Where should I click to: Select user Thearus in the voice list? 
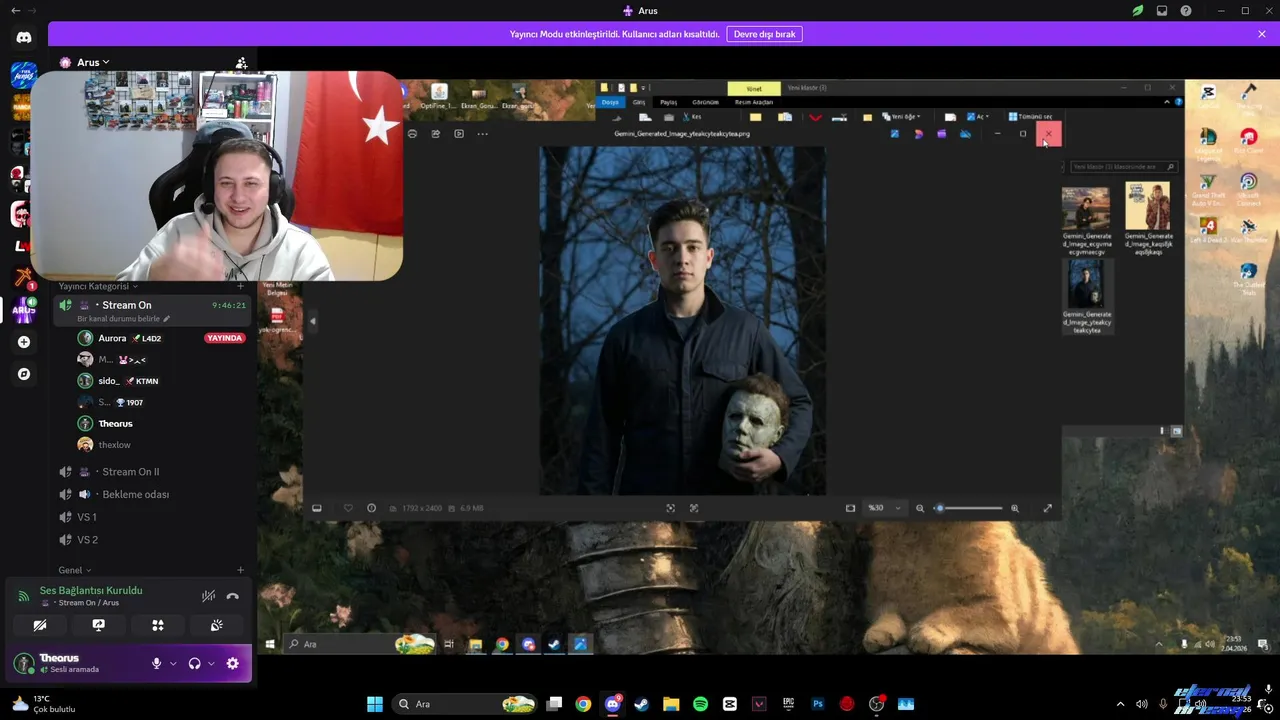115,424
